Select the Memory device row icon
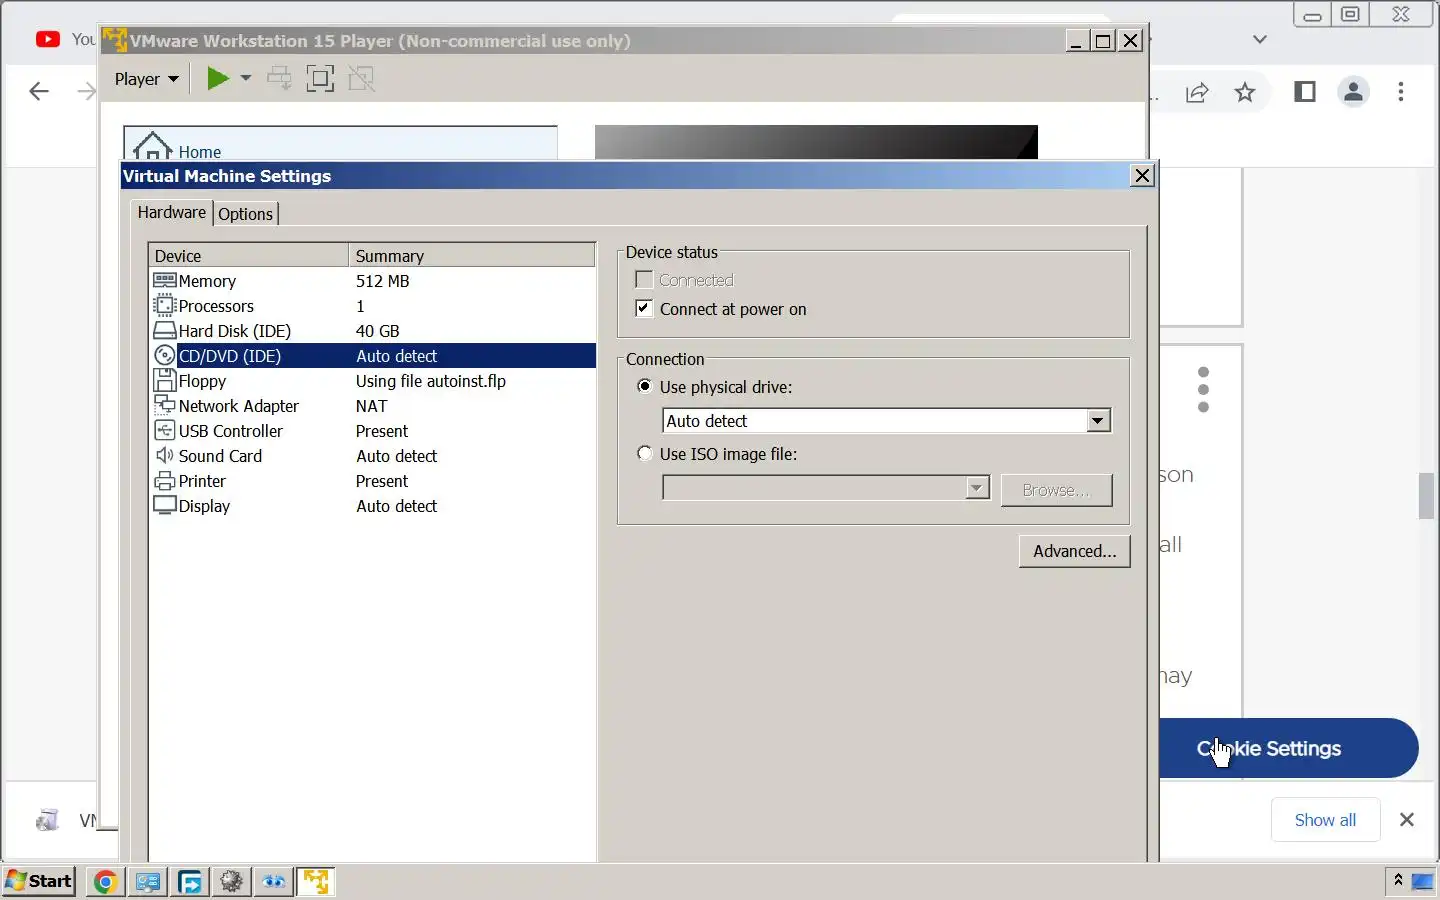The width and height of the screenshot is (1440, 900). coord(165,281)
